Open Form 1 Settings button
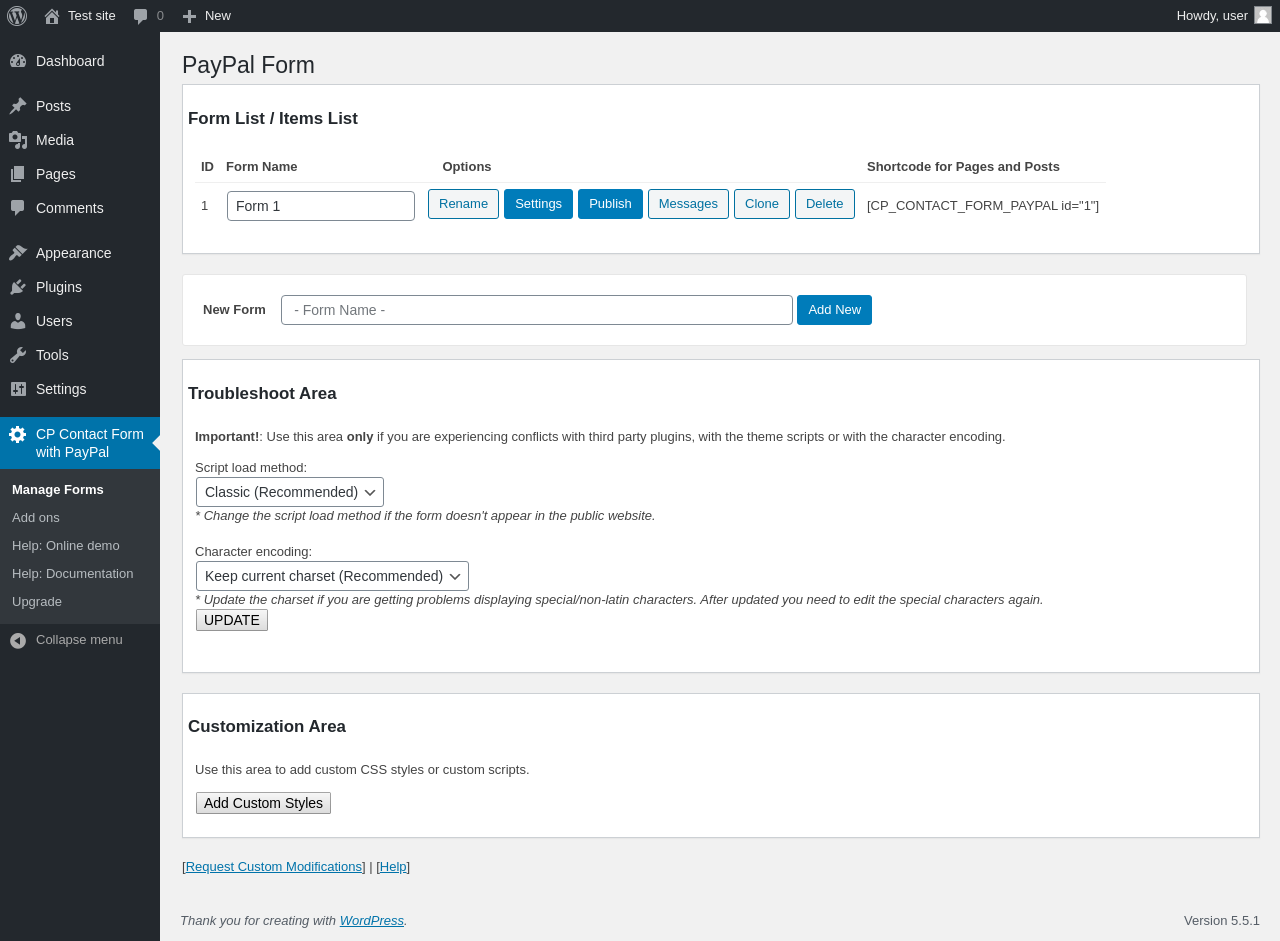Screen dimensions: 1280x941 (538, 204)
